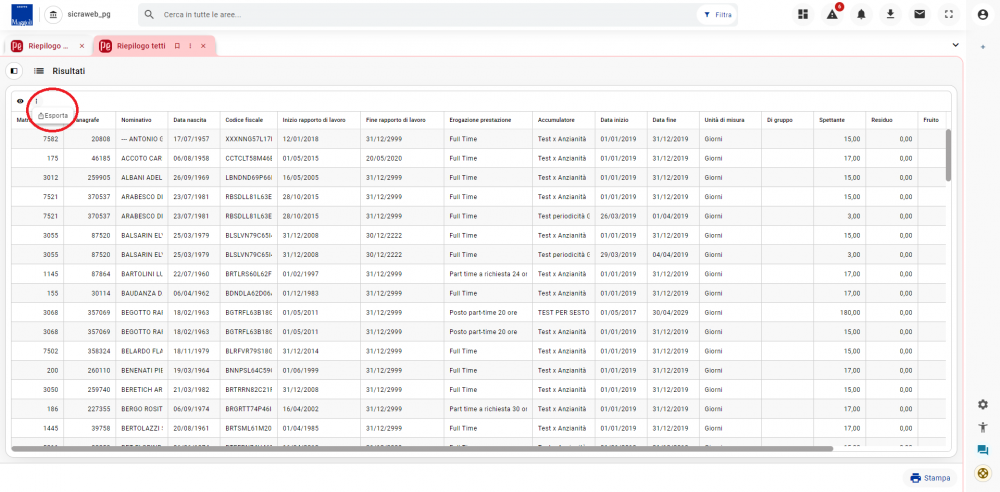This screenshot has width=1000, height=492.
Task: Click the vertical table scrollbar
Action: click(948, 155)
